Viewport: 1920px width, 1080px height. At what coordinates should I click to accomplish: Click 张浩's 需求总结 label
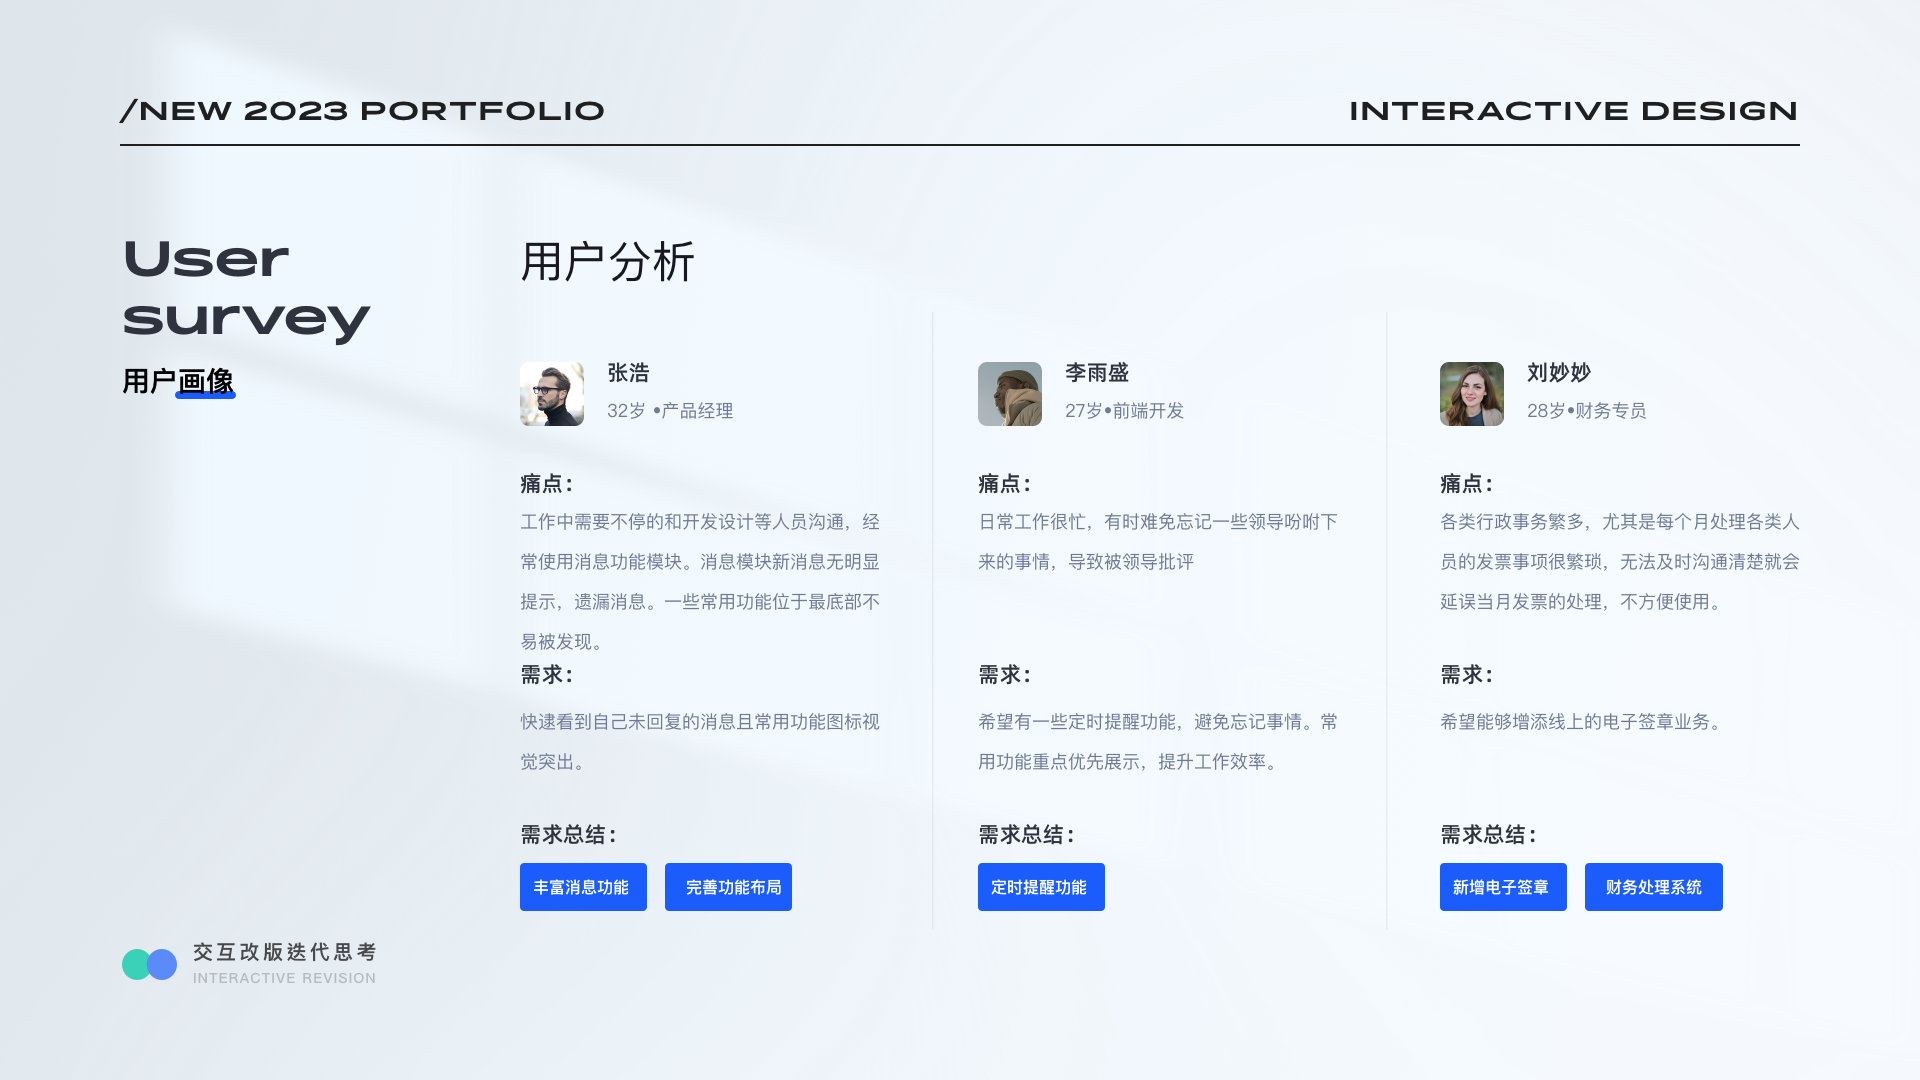coord(568,835)
